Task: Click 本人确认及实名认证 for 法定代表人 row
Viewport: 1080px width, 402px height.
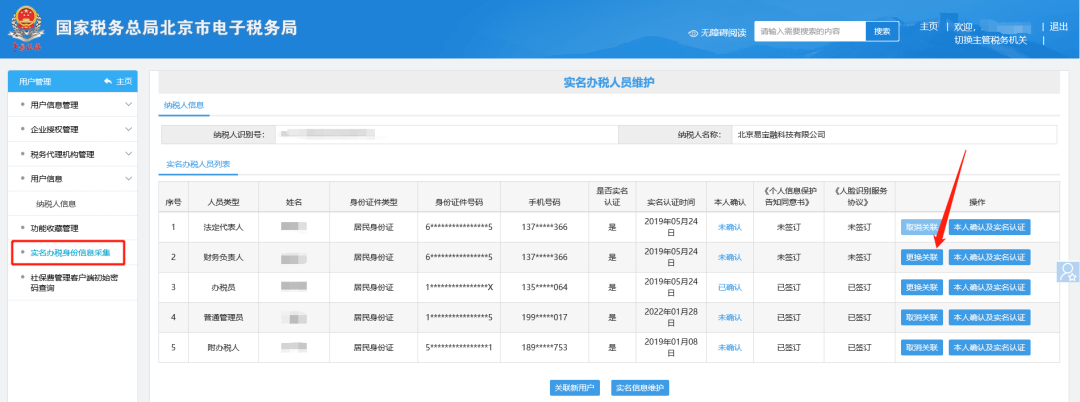Action: pyautogui.click(x=989, y=227)
